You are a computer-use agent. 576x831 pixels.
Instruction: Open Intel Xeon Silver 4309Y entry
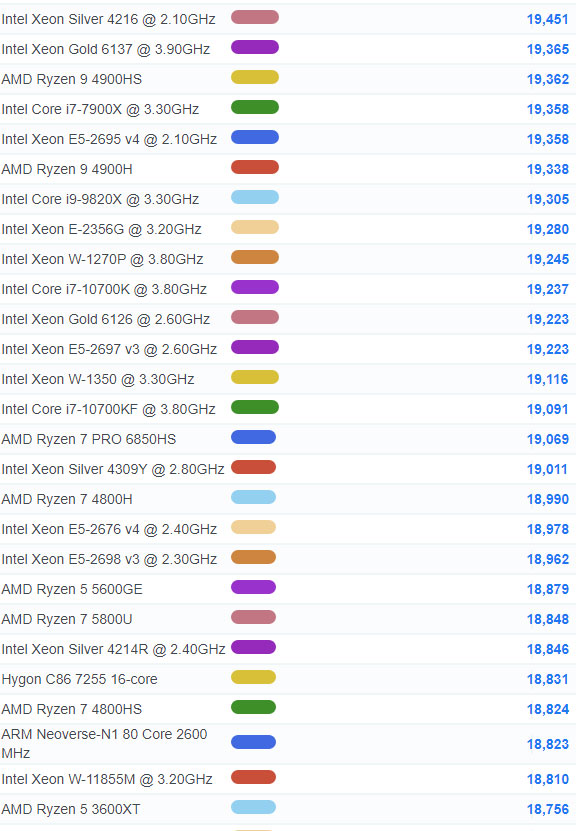coord(113,470)
